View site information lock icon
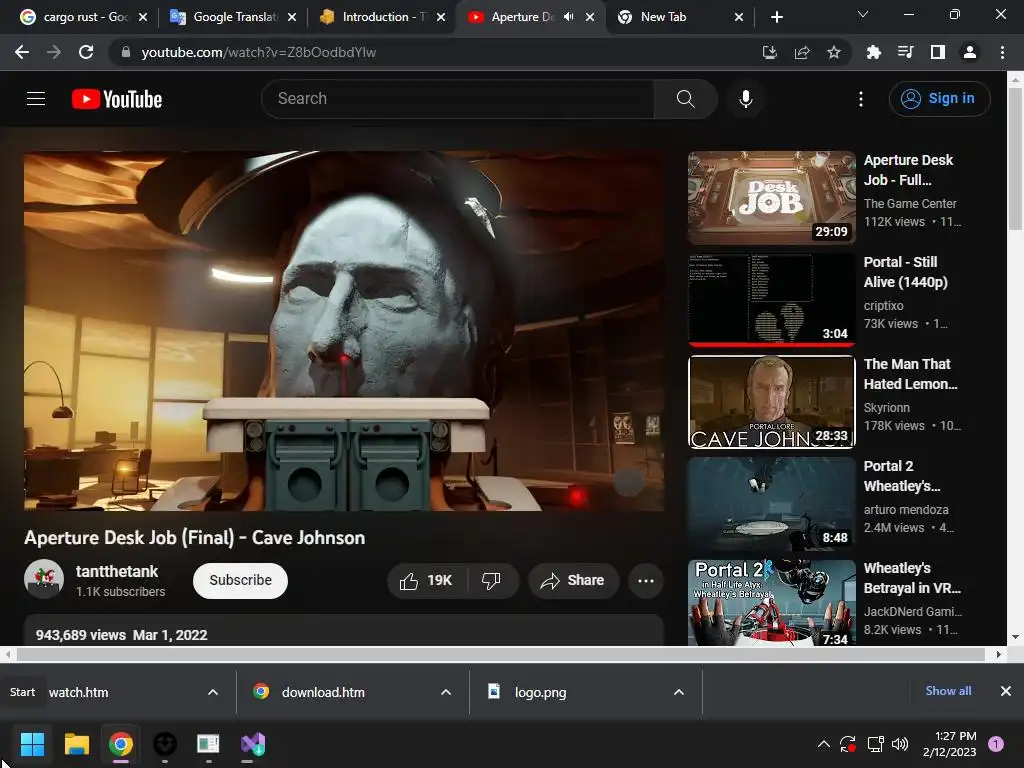Image resolution: width=1024 pixels, height=768 pixels. [126, 52]
